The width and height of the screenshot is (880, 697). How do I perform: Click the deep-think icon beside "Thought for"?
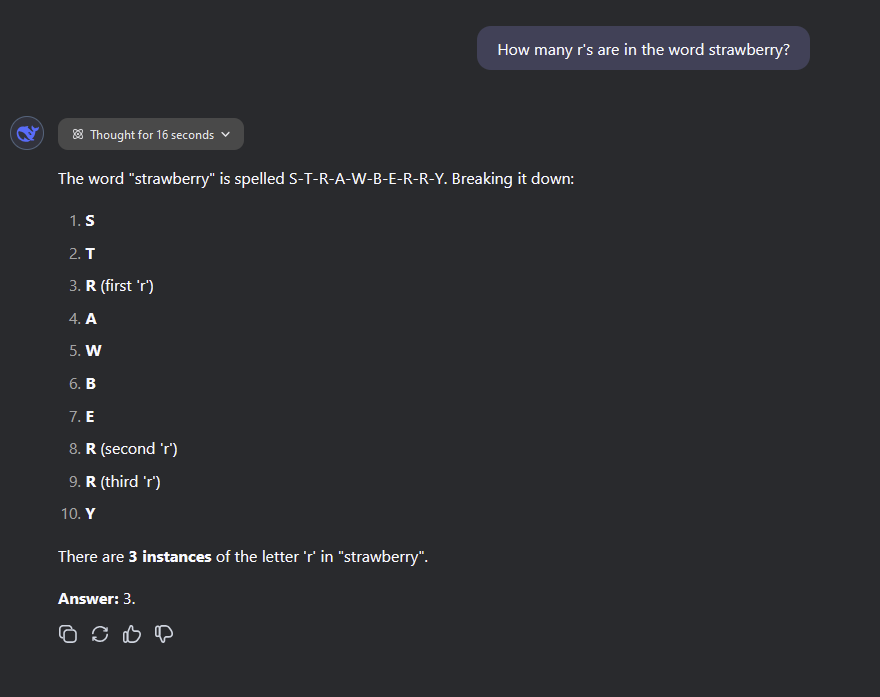point(78,134)
